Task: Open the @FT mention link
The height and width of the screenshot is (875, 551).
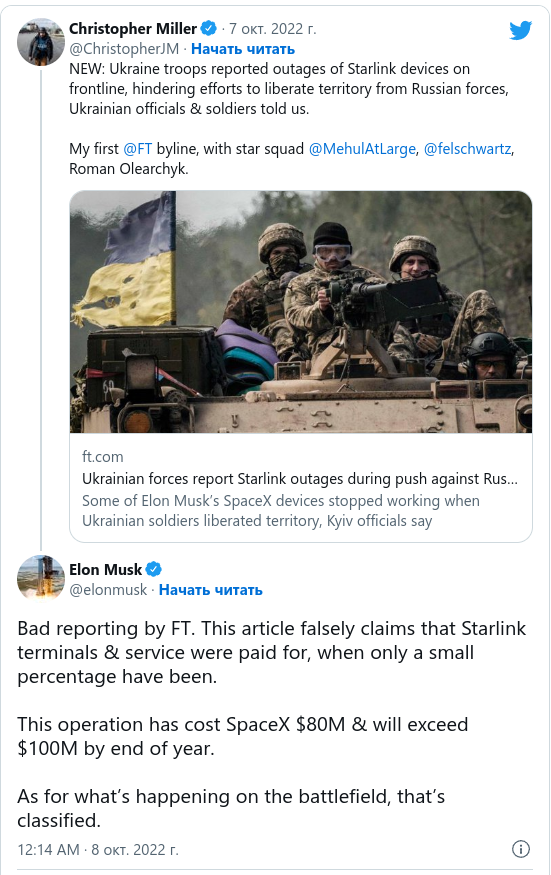Action: tap(137, 148)
